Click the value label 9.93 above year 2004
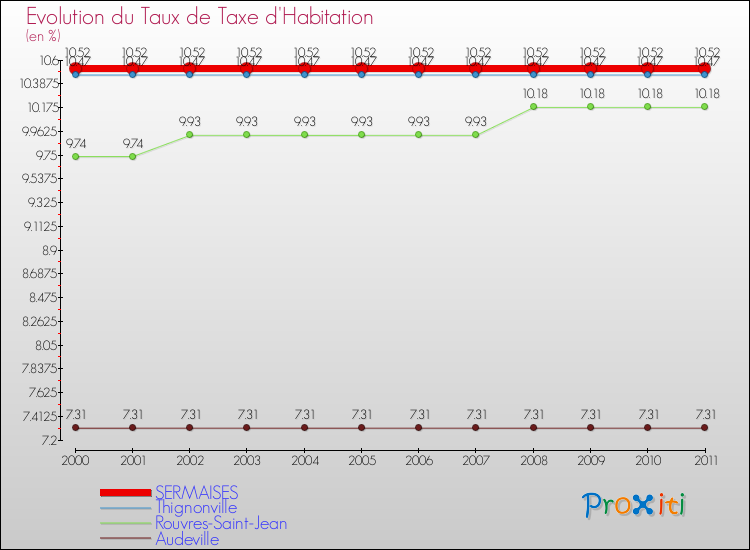Screen dimensions: 750x550 coord(305,121)
